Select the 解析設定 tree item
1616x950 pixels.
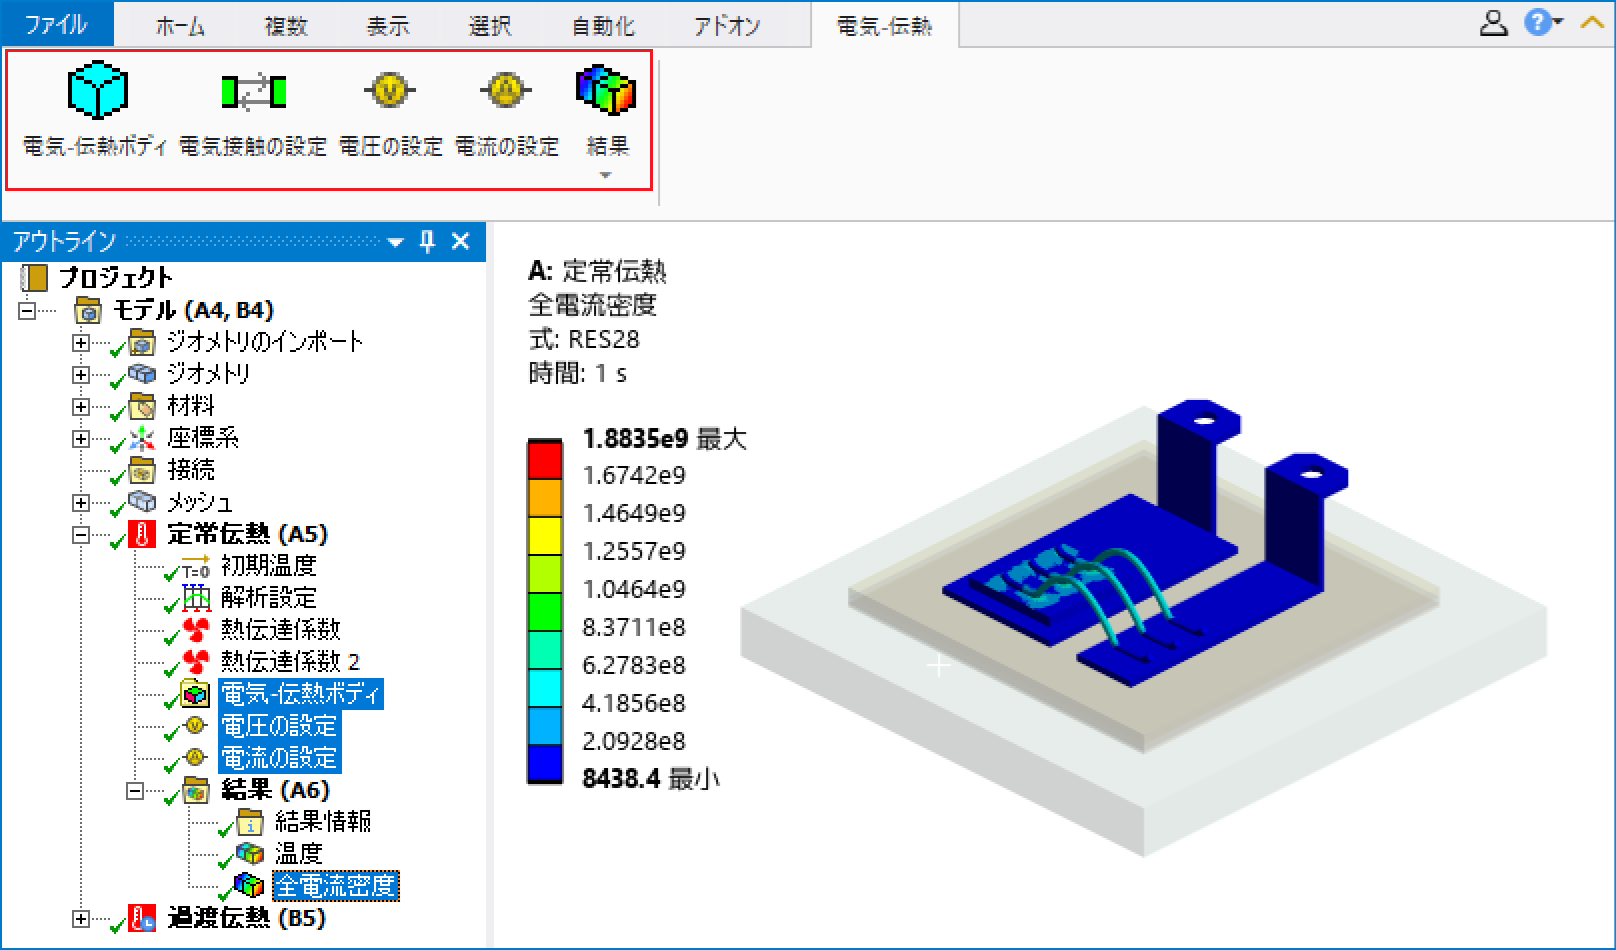click(268, 598)
